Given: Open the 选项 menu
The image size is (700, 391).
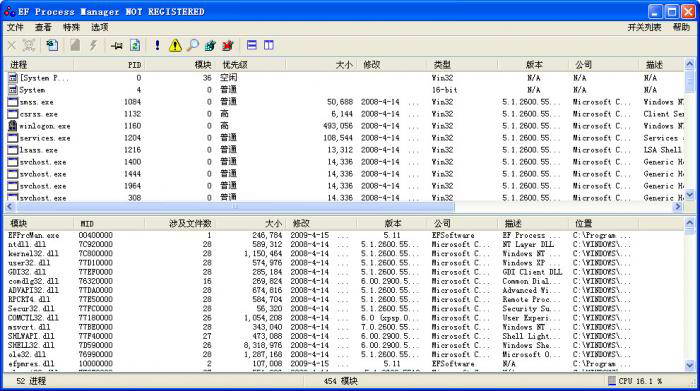Looking at the screenshot, I should (100, 27).
